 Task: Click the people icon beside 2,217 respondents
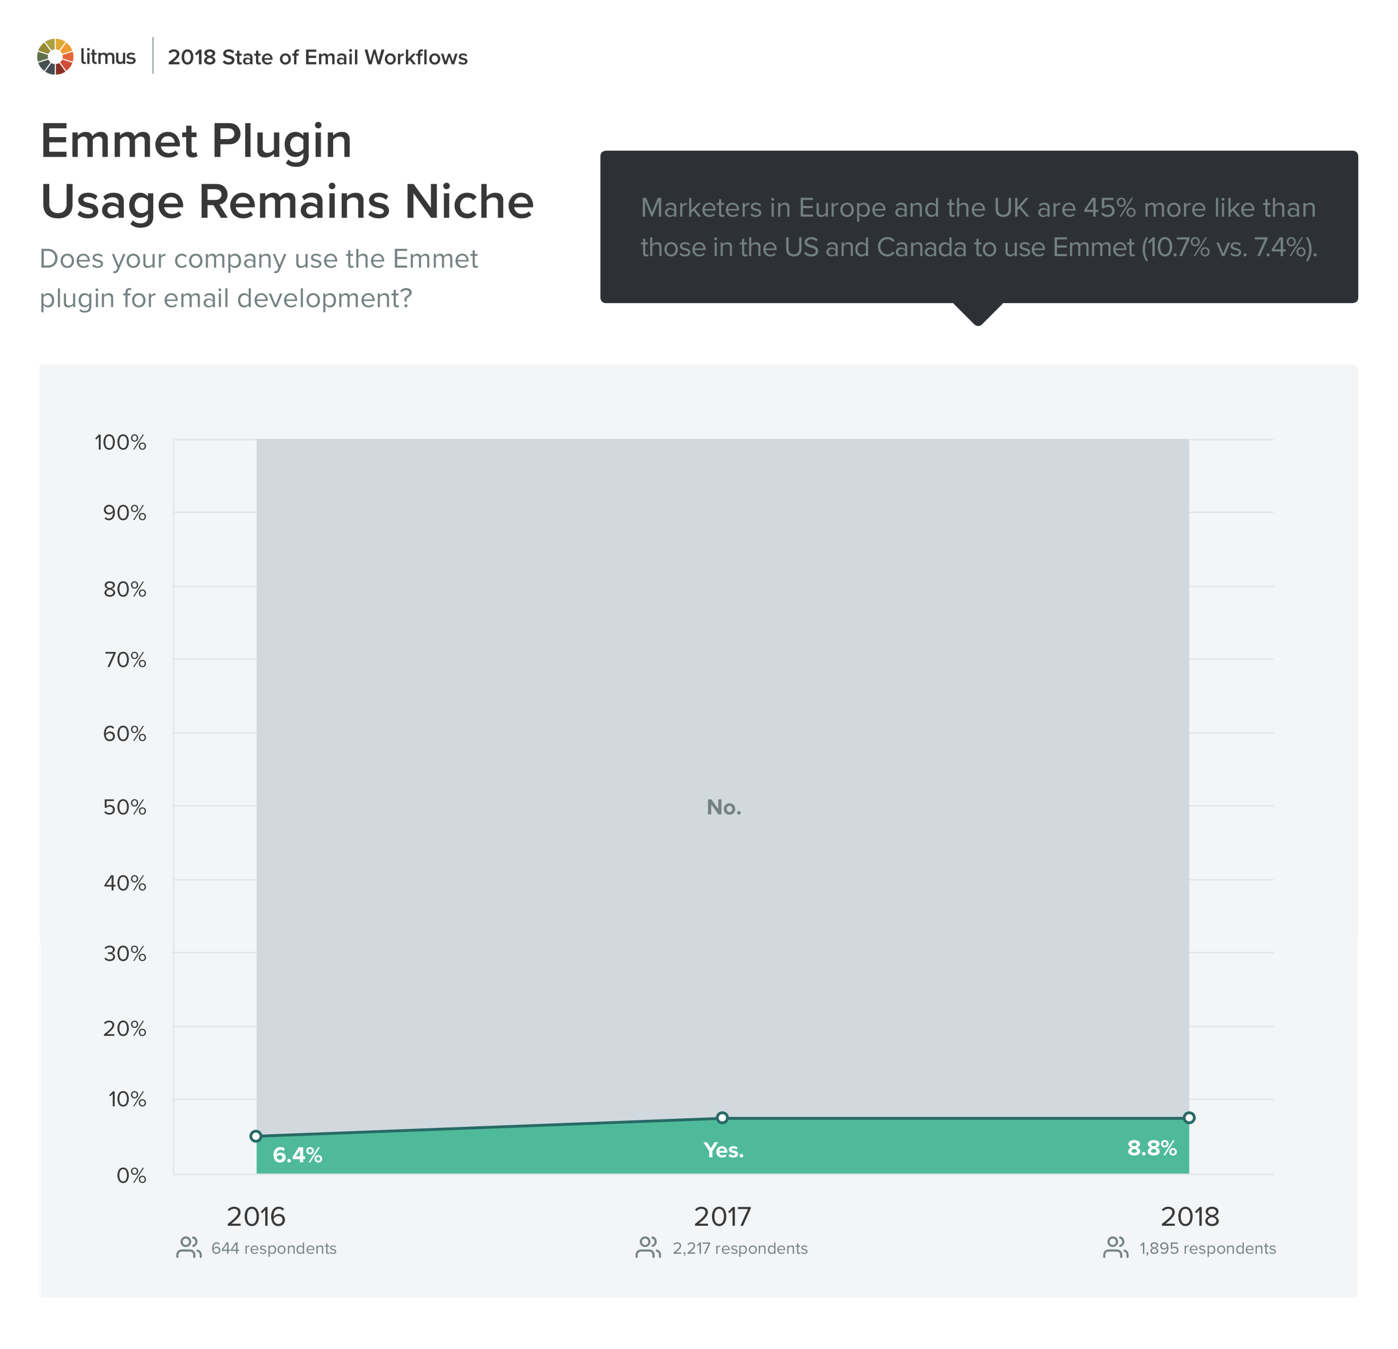point(648,1247)
